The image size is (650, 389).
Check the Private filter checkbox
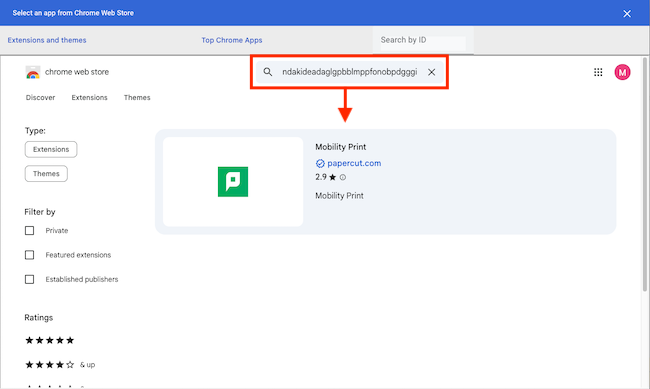point(29,231)
